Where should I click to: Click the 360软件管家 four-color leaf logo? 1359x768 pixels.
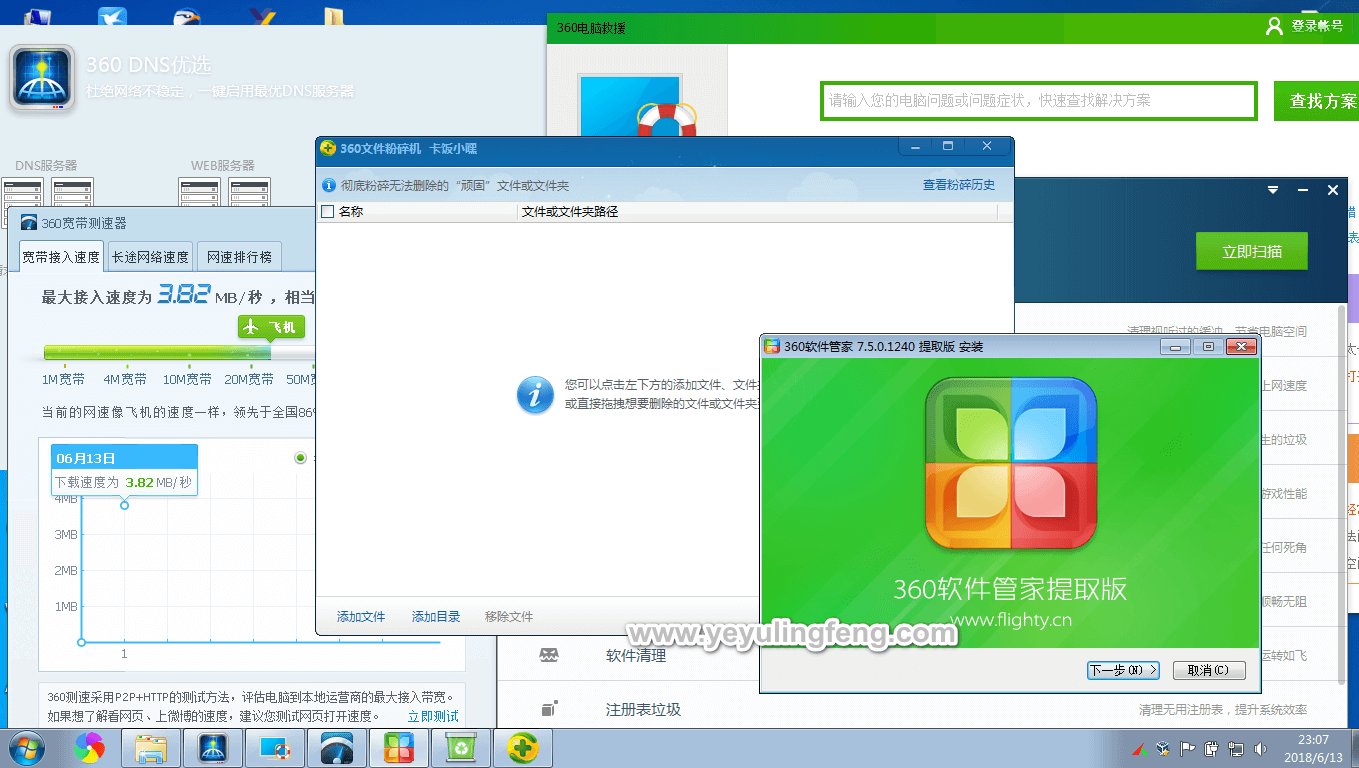1011,463
